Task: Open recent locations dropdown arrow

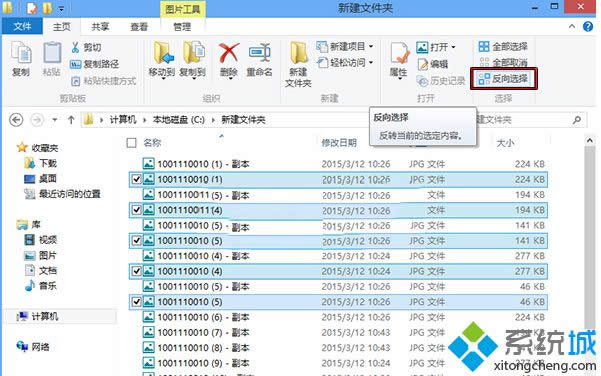Action: (55, 120)
